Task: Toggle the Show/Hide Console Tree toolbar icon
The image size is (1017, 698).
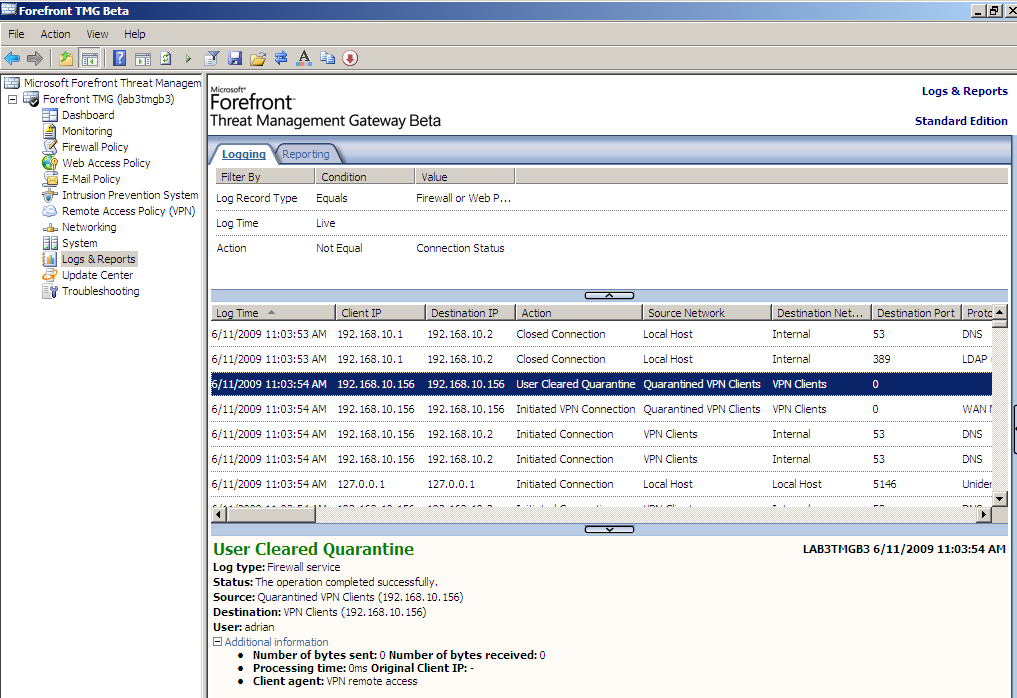Action: pos(90,58)
